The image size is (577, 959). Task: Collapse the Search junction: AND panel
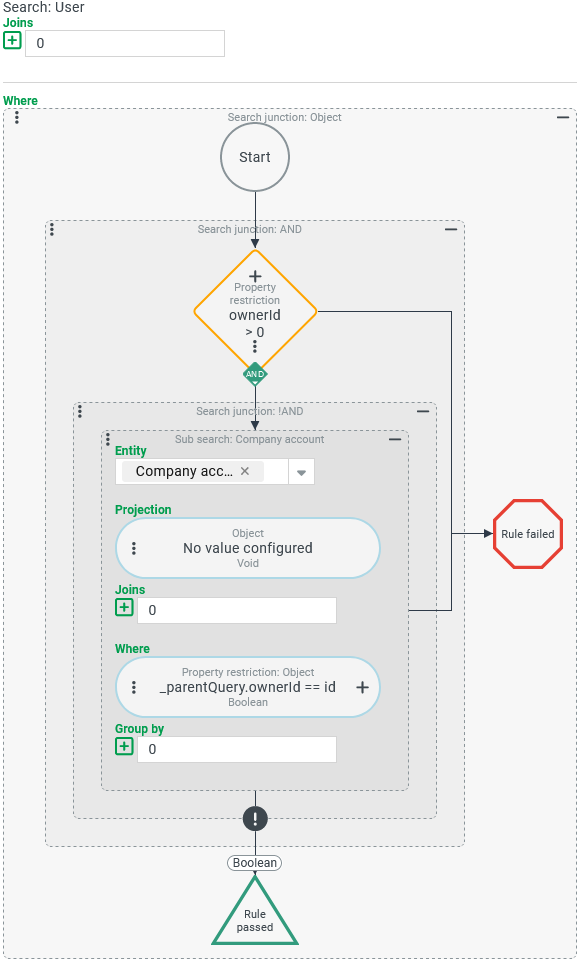451,229
